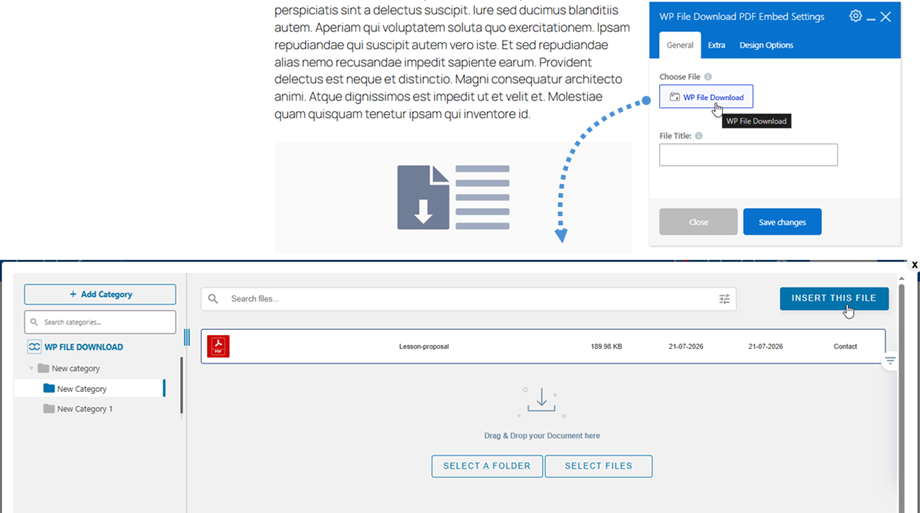Select WP FILE DOWNLOAD root item
This screenshot has height=513, width=920.
click(x=83, y=347)
